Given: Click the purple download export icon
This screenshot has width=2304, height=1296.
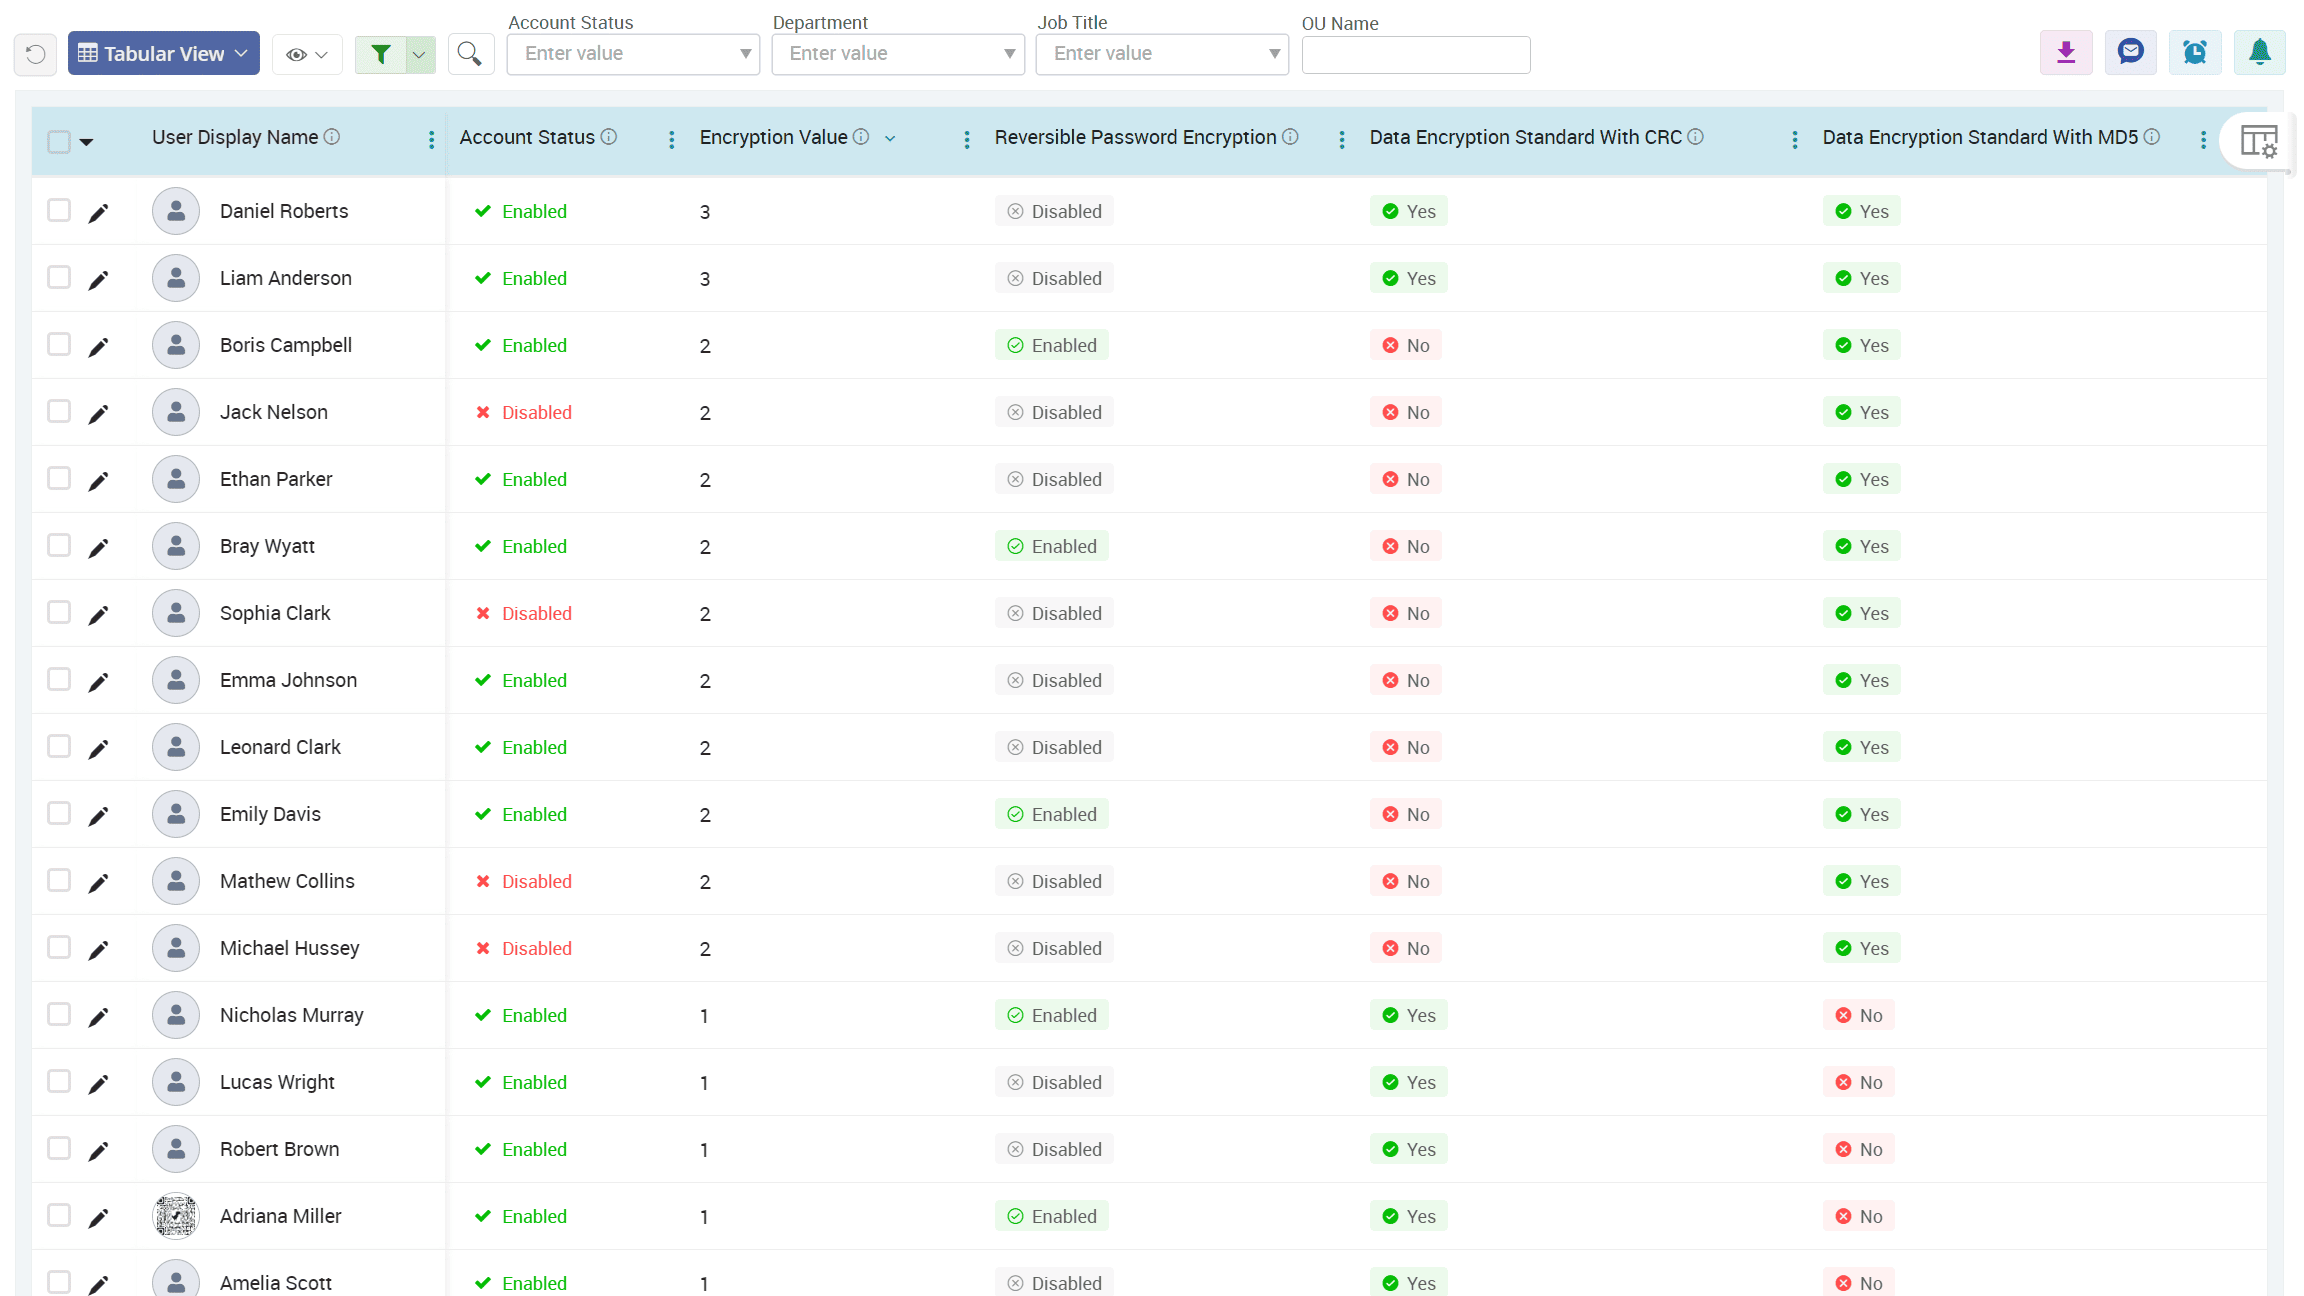Looking at the screenshot, I should pos(2066,52).
